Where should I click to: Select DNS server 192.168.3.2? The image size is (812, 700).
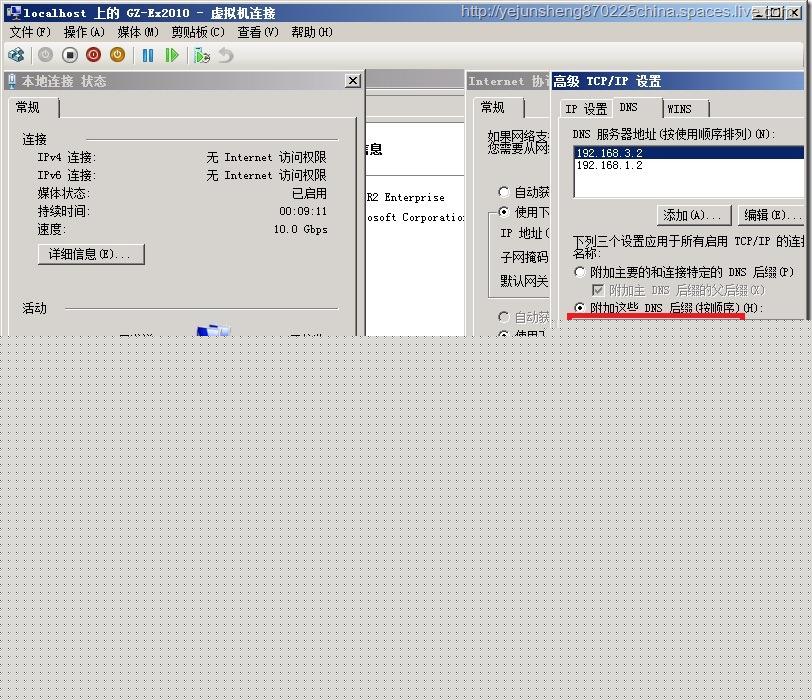(x=689, y=153)
